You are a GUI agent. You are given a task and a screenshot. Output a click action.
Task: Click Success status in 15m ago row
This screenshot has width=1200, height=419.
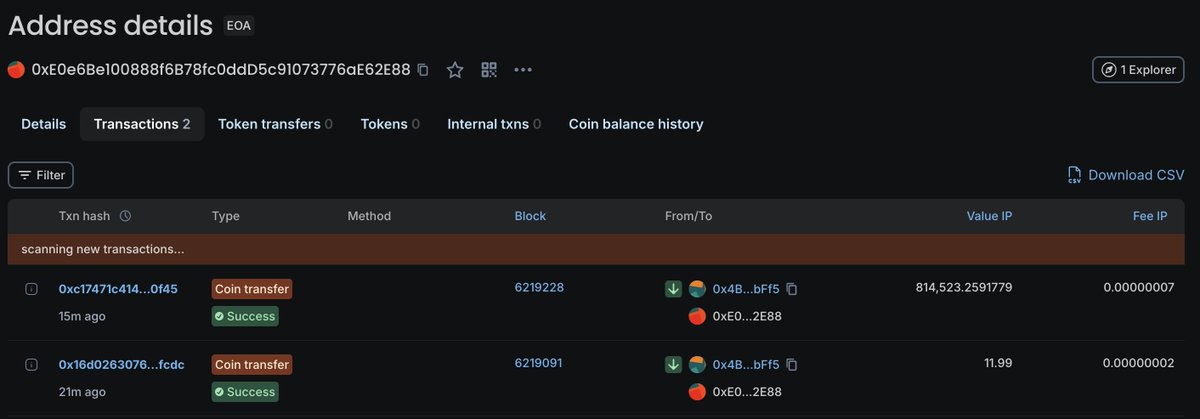(x=244, y=316)
